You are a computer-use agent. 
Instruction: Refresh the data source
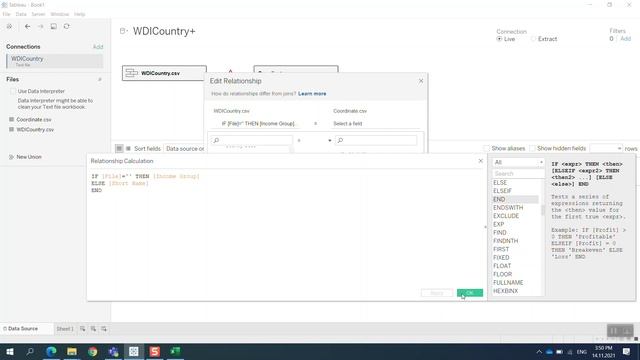point(67,27)
